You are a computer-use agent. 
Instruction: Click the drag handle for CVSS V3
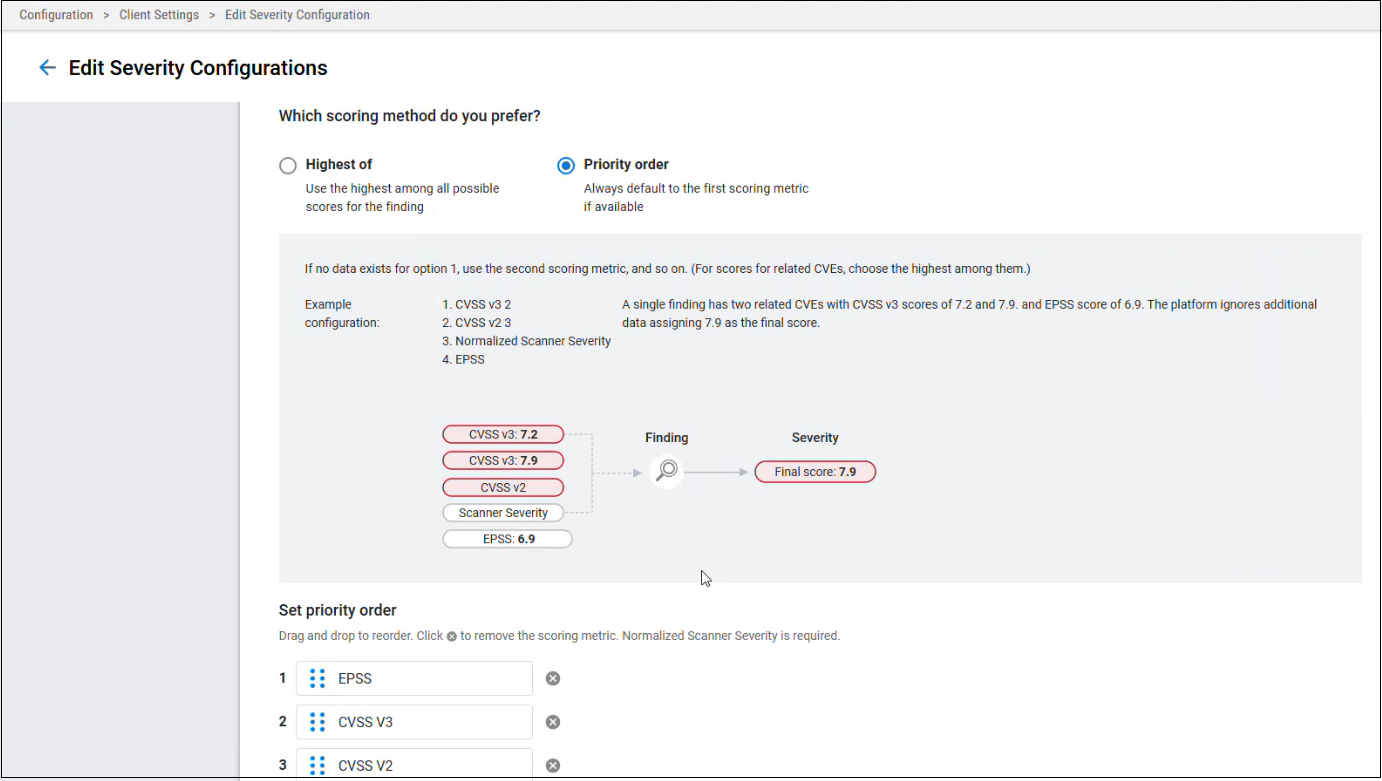(x=317, y=722)
